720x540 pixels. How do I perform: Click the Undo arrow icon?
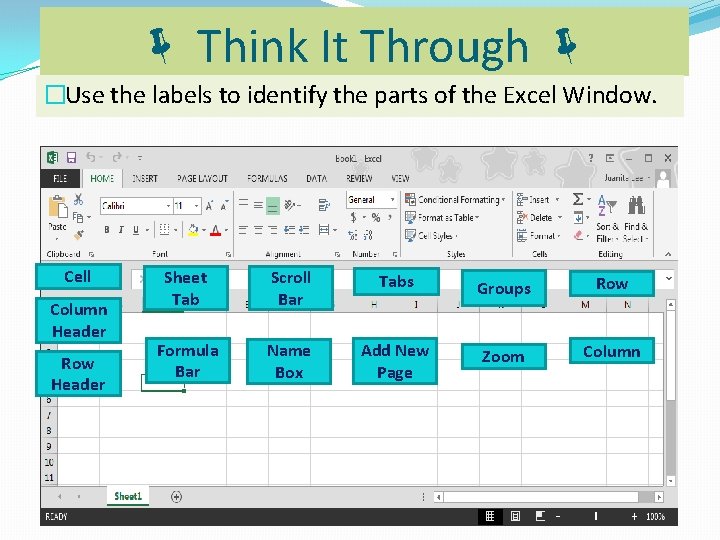[x=90, y=158]
